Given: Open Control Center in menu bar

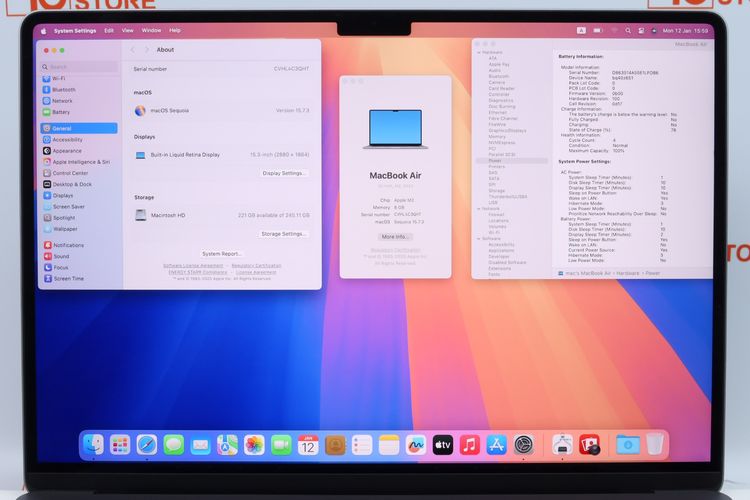Looking at the screenshot, I should (x=641, y=31).
